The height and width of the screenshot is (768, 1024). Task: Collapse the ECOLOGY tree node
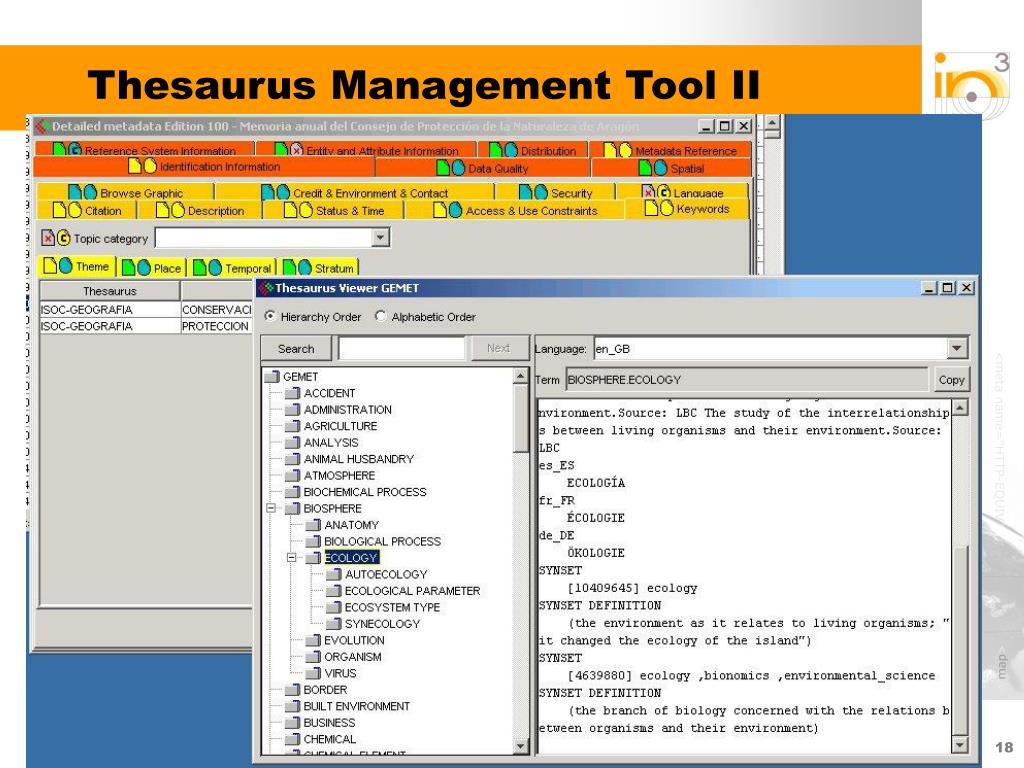291,558
